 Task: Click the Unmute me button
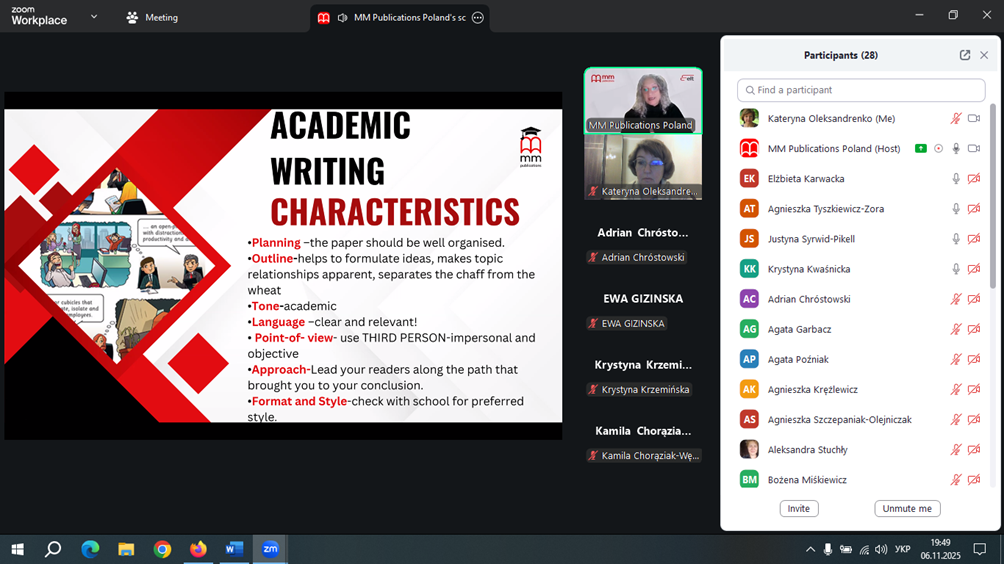pyautogui.click(x=907, y=508)
